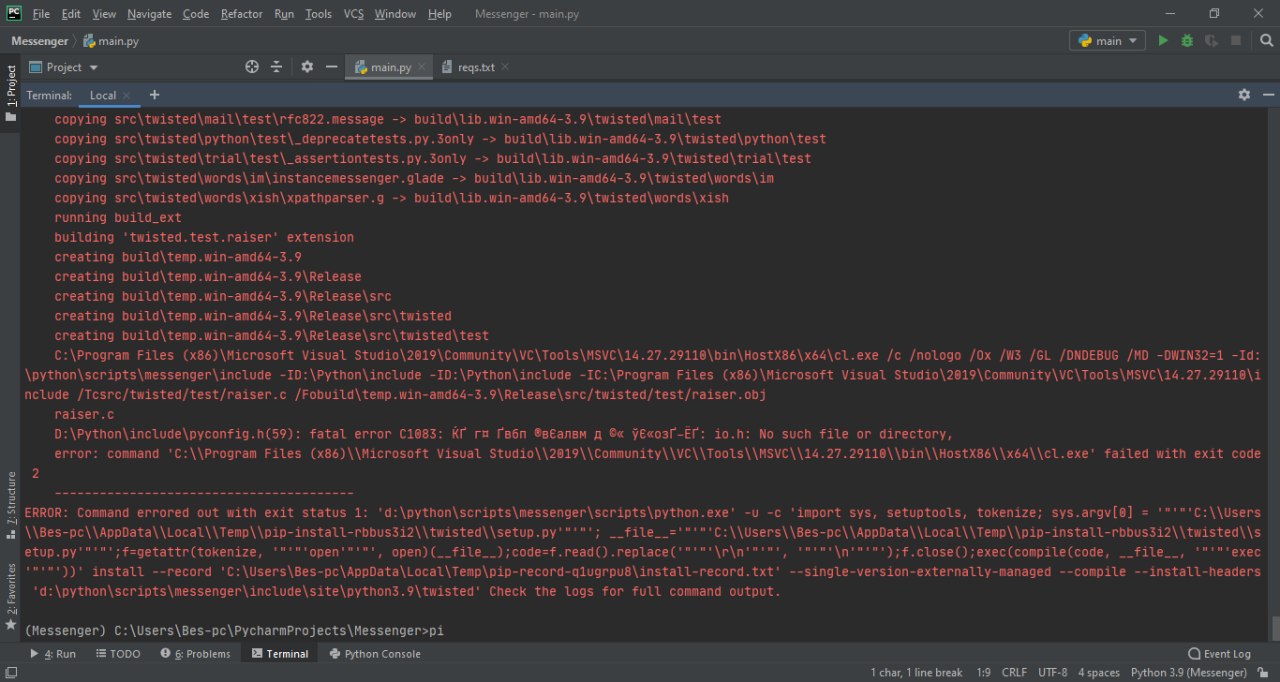The height and width of the screenshot is (682, 1280).
Task: Open the TODO tool window
Action: [x=118, y=654]
